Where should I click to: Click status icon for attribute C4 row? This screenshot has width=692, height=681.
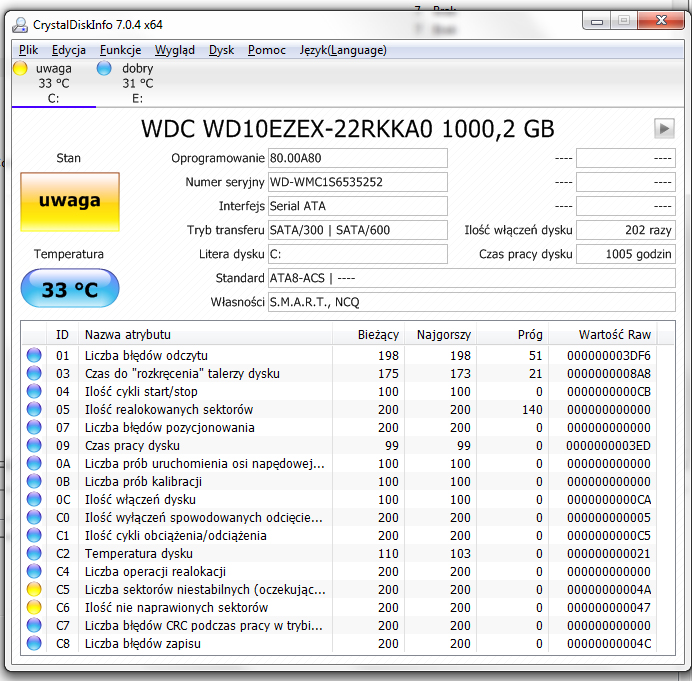tap(34, 572)
